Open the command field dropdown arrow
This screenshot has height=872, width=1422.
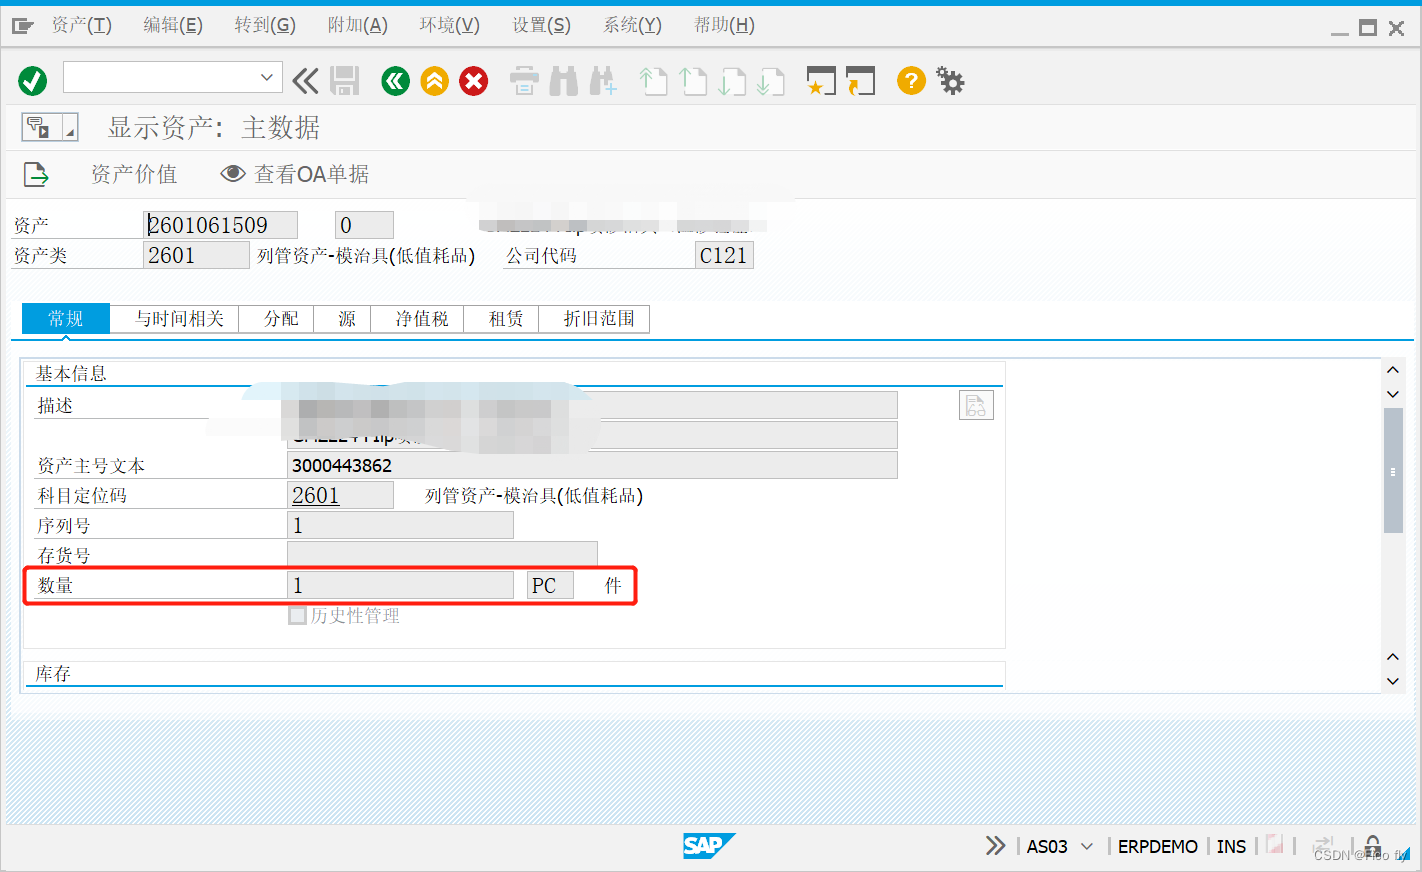point(267,76)
